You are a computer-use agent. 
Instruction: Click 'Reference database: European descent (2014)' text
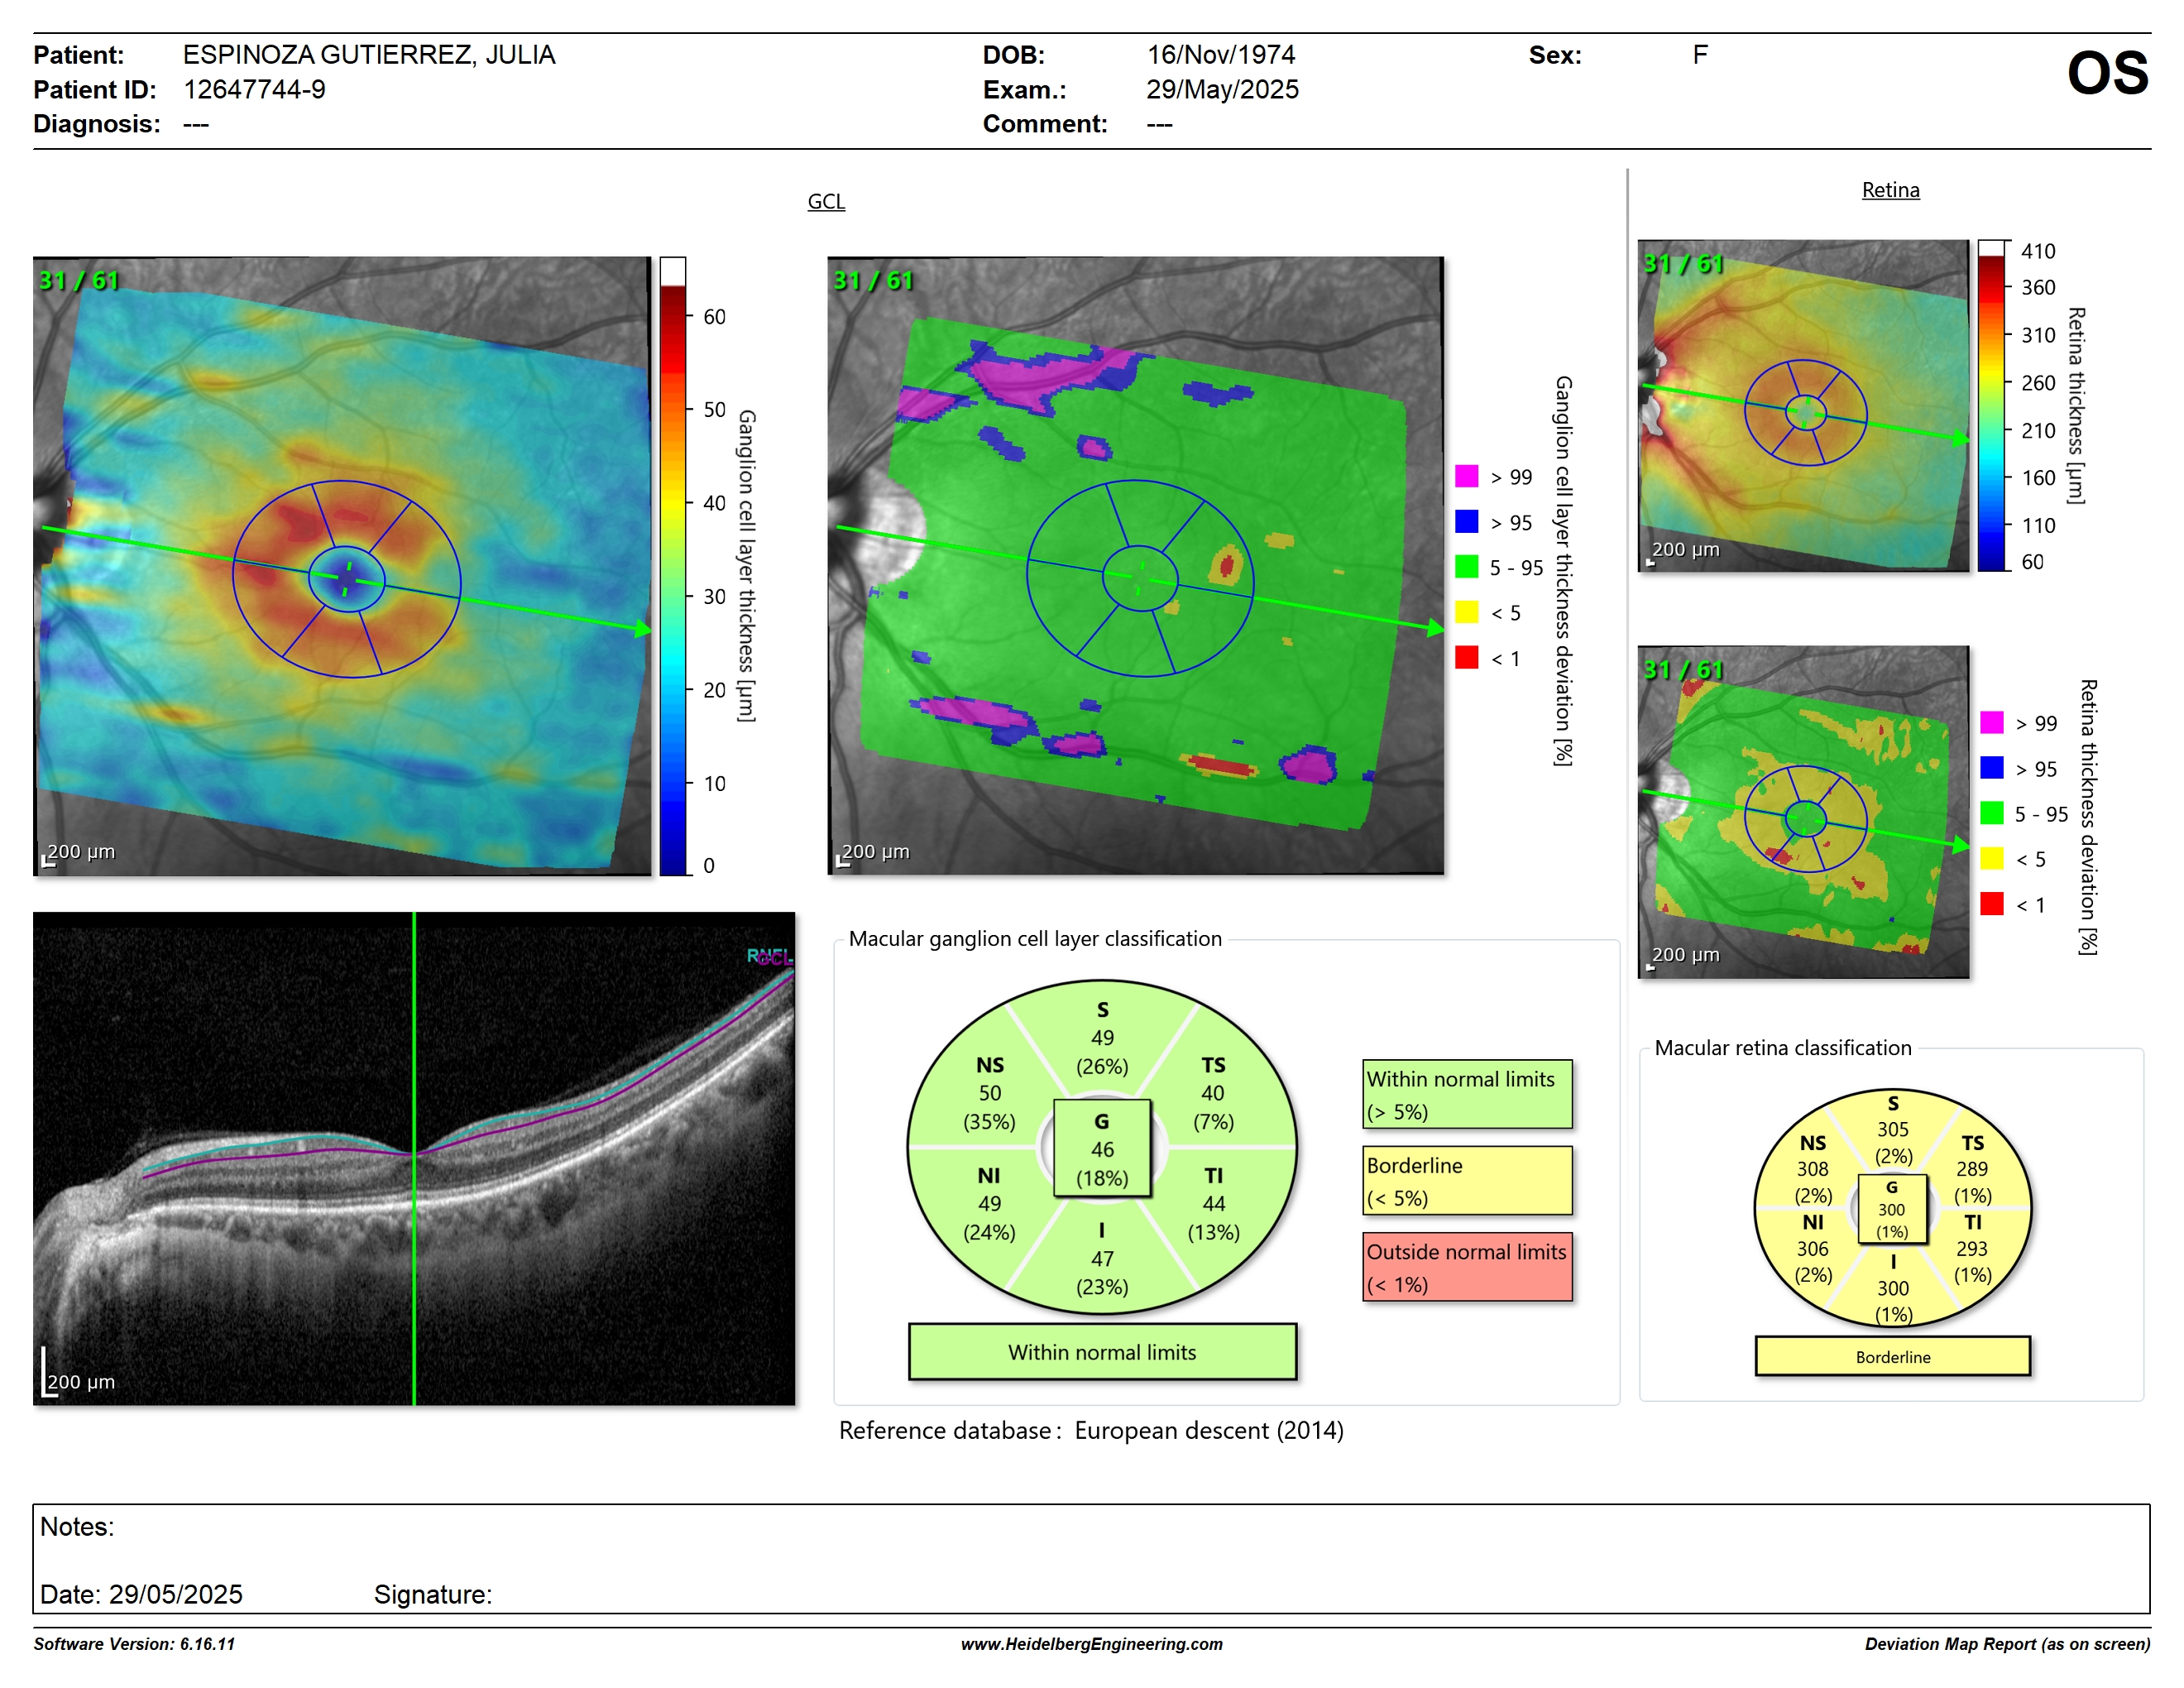point(1091,1431)
